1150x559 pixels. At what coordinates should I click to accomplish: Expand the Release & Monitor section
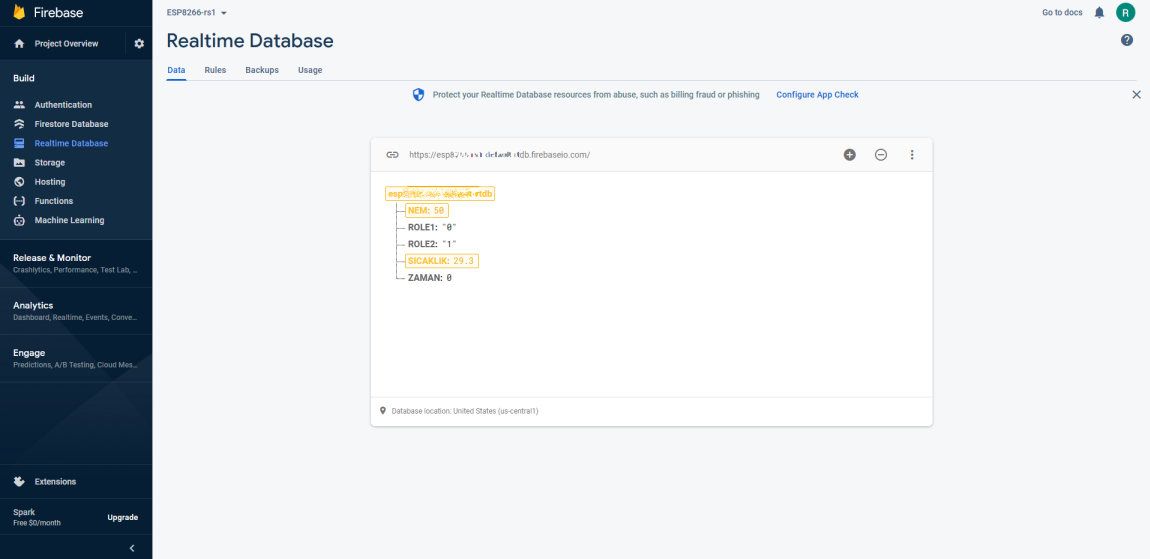[76, 263]
